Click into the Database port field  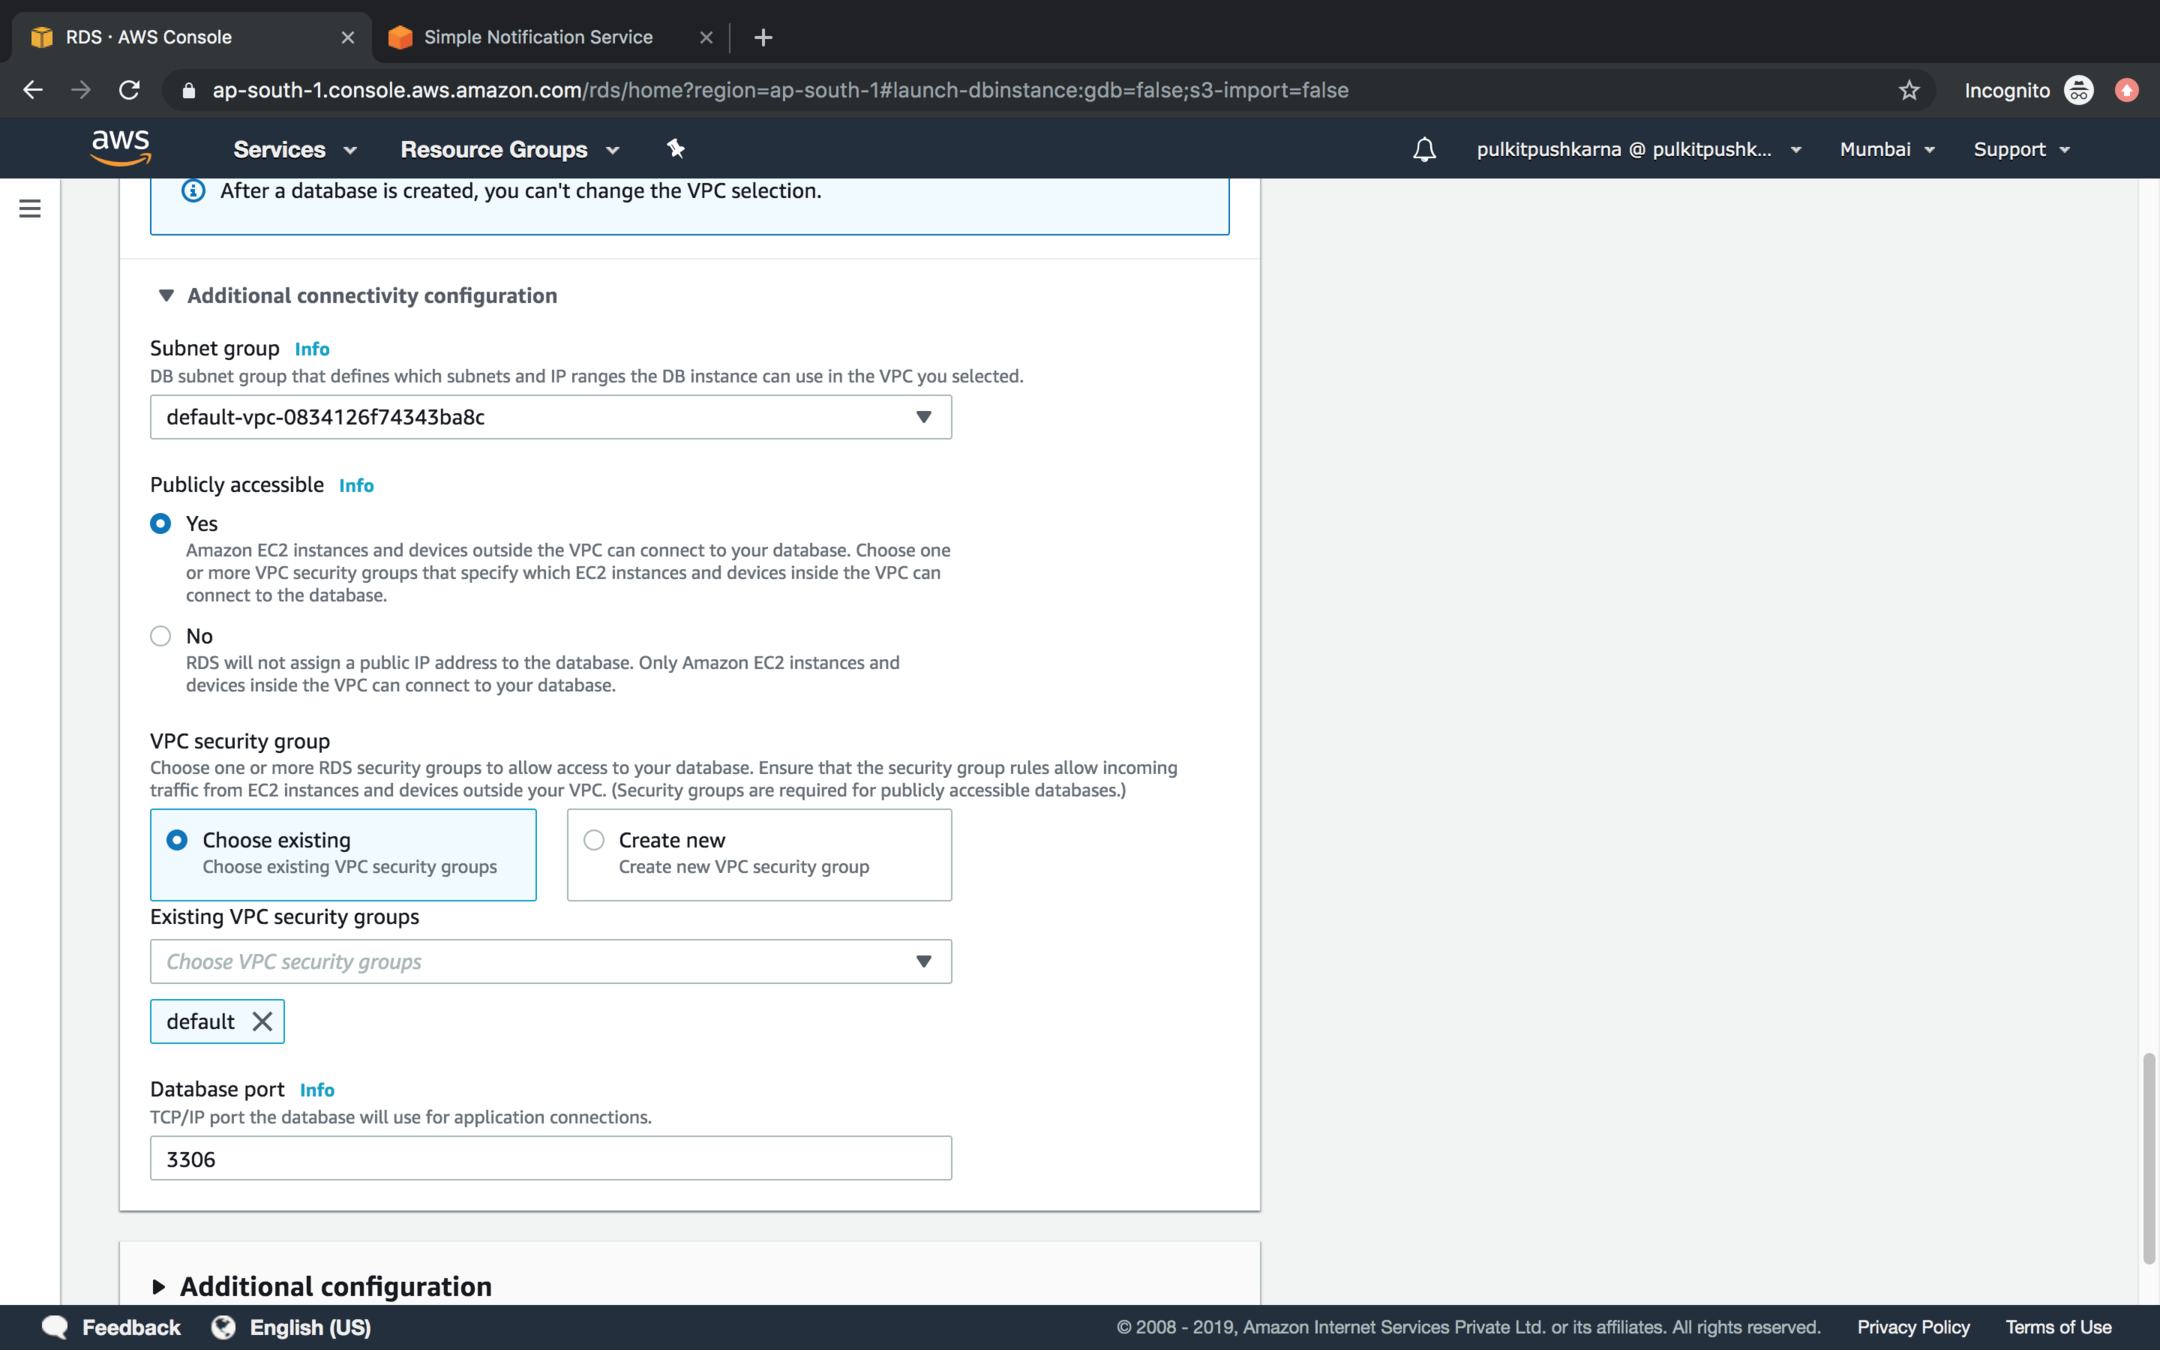tap(550, 1158)
